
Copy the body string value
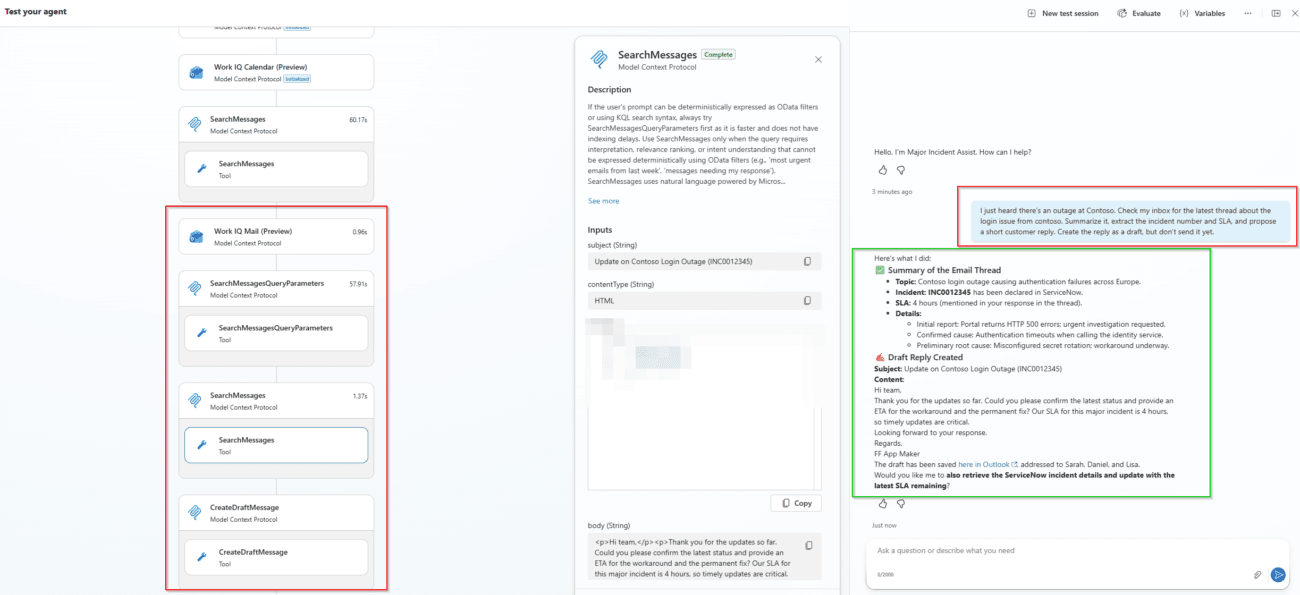click(x=808, y=545)
